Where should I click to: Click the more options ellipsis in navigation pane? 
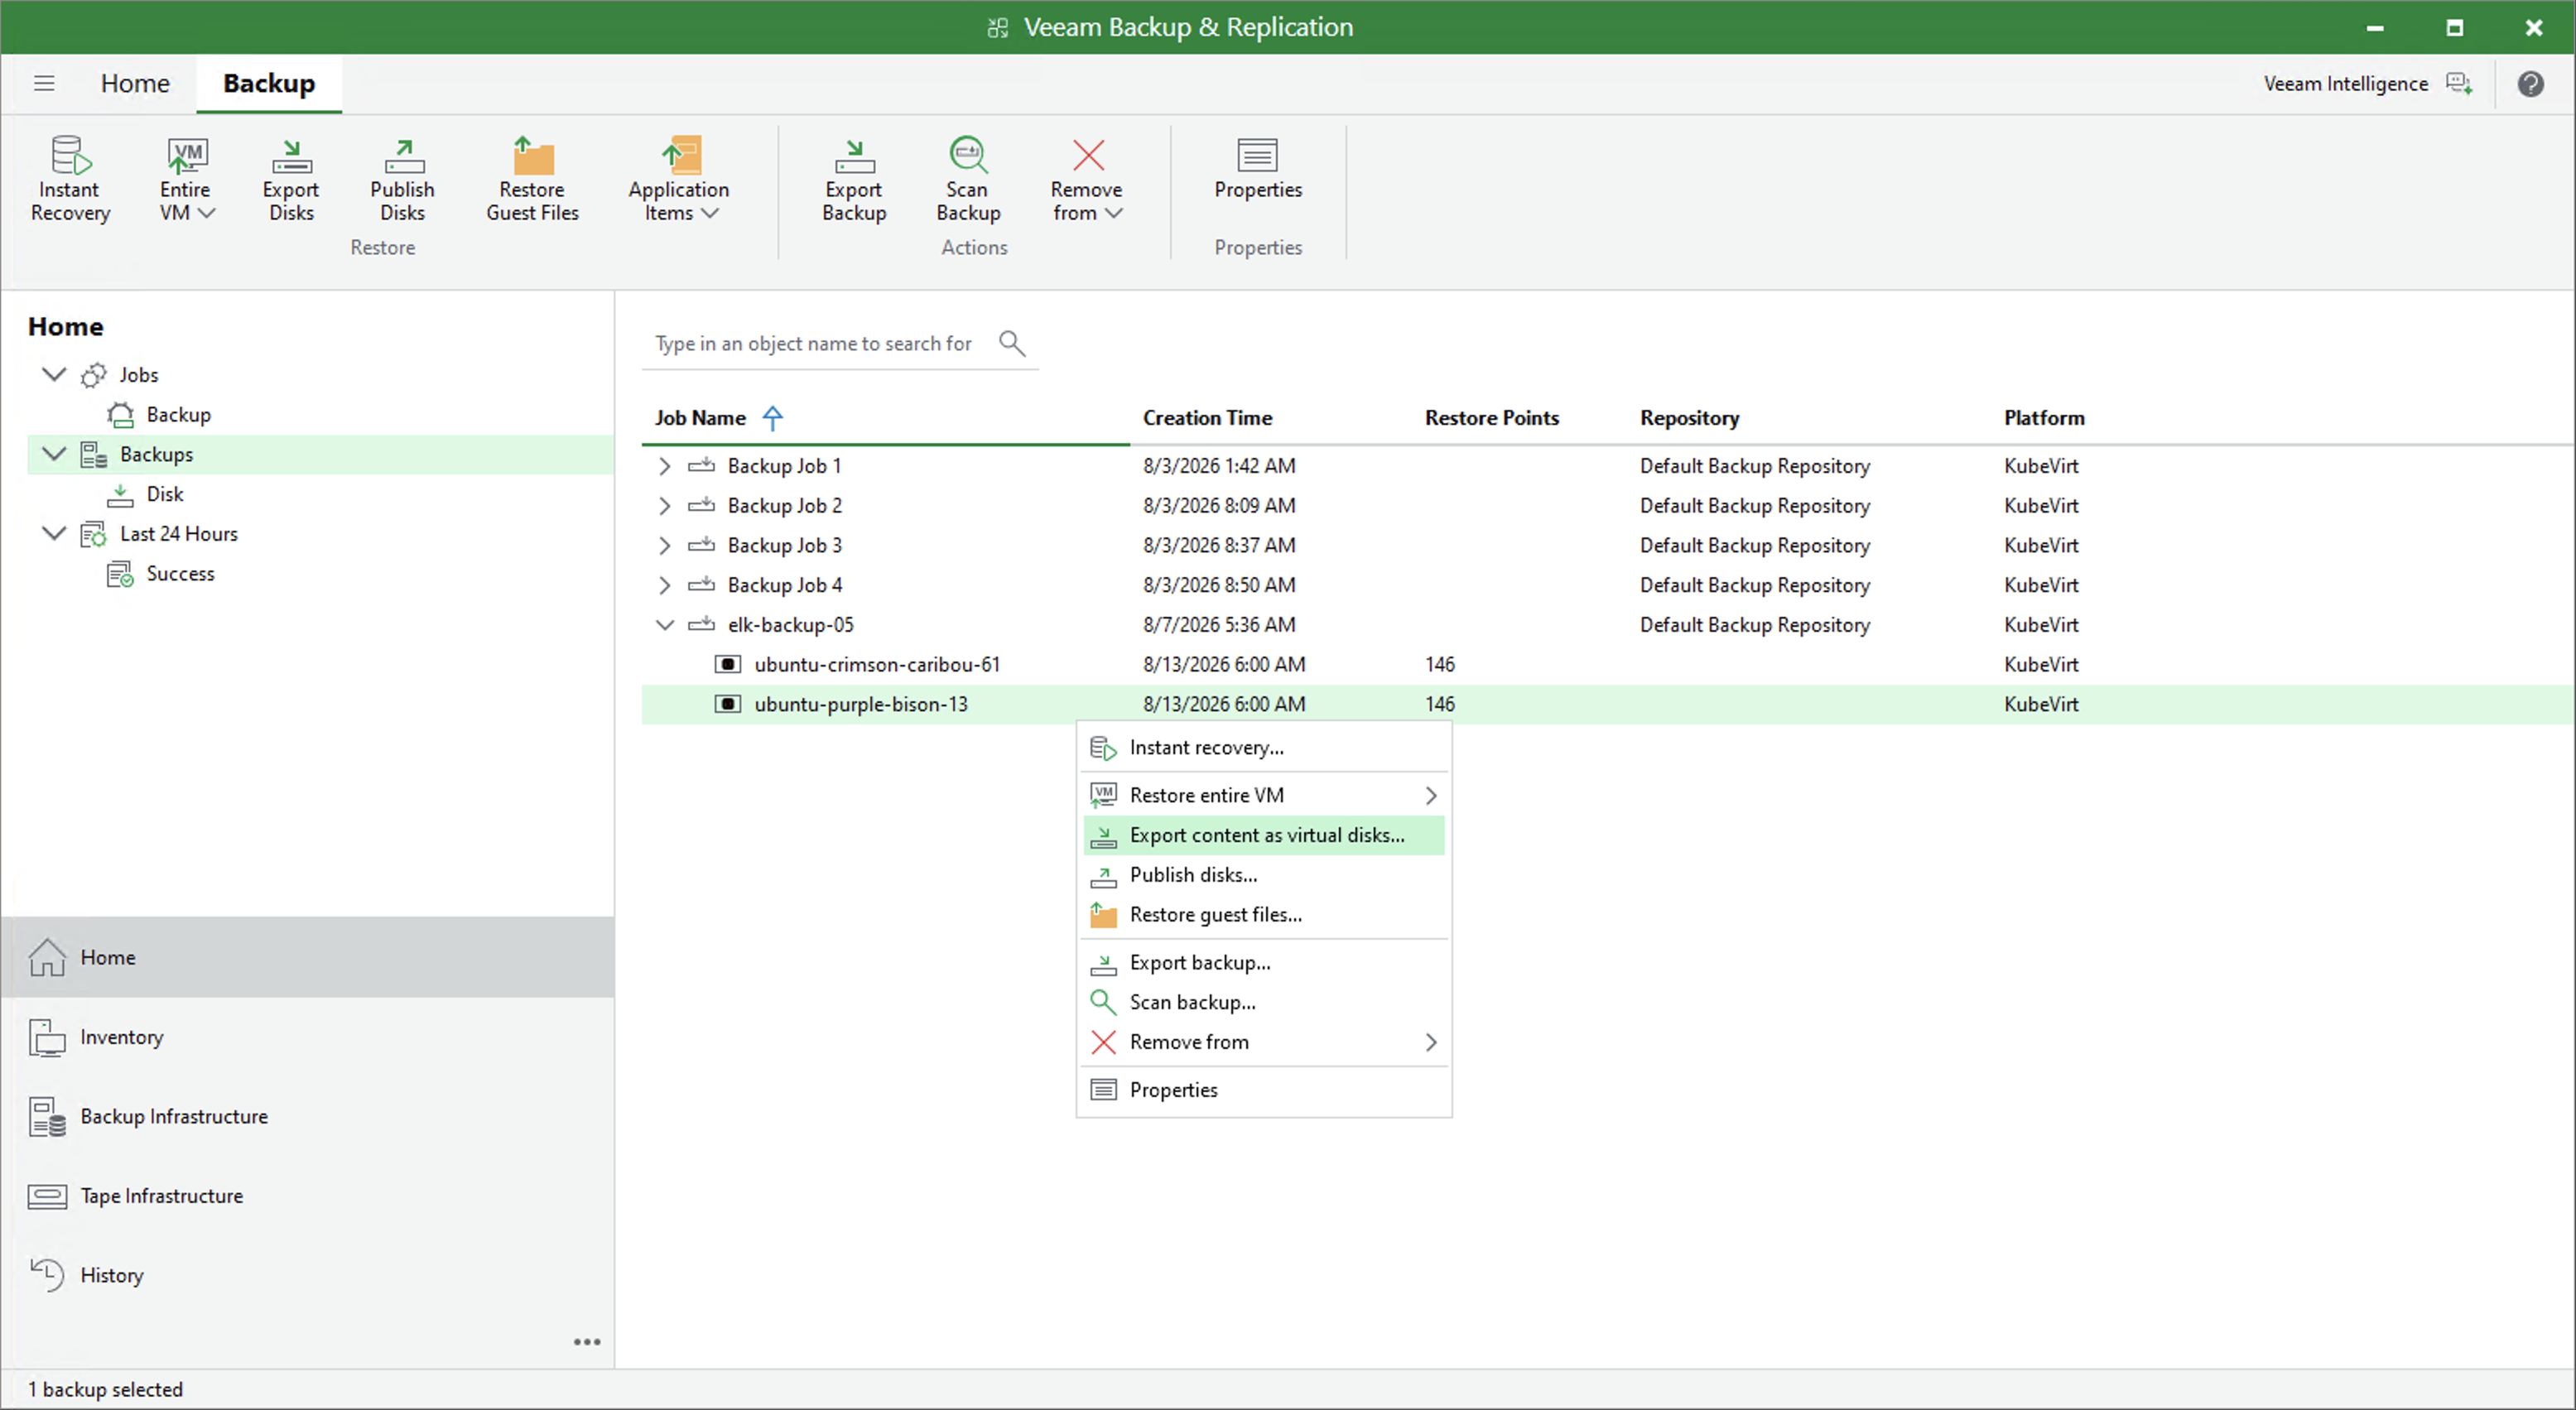(x=587, y=1342)
